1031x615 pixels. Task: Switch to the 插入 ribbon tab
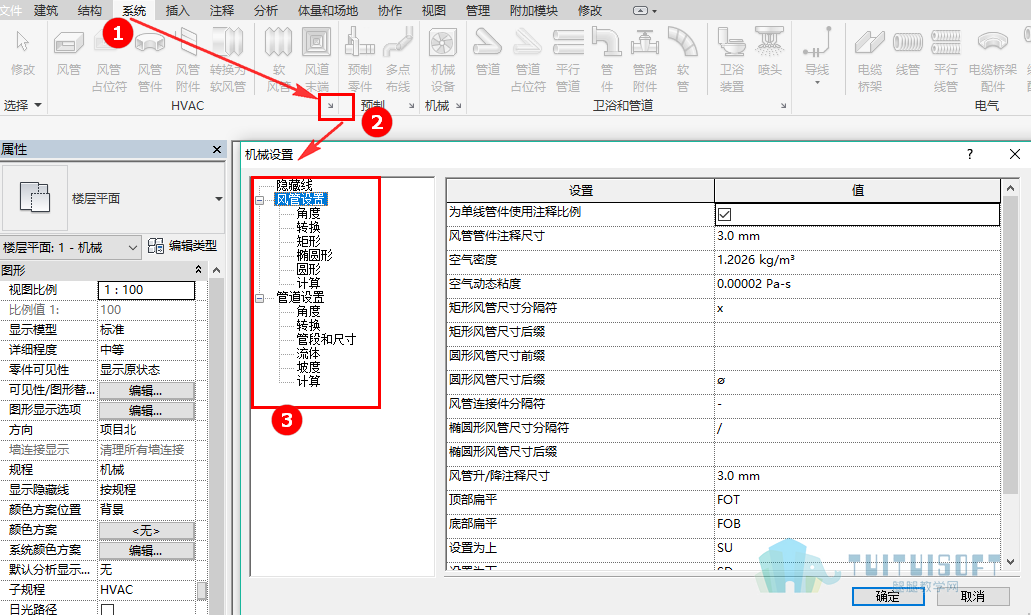click(x=178, y=11)
